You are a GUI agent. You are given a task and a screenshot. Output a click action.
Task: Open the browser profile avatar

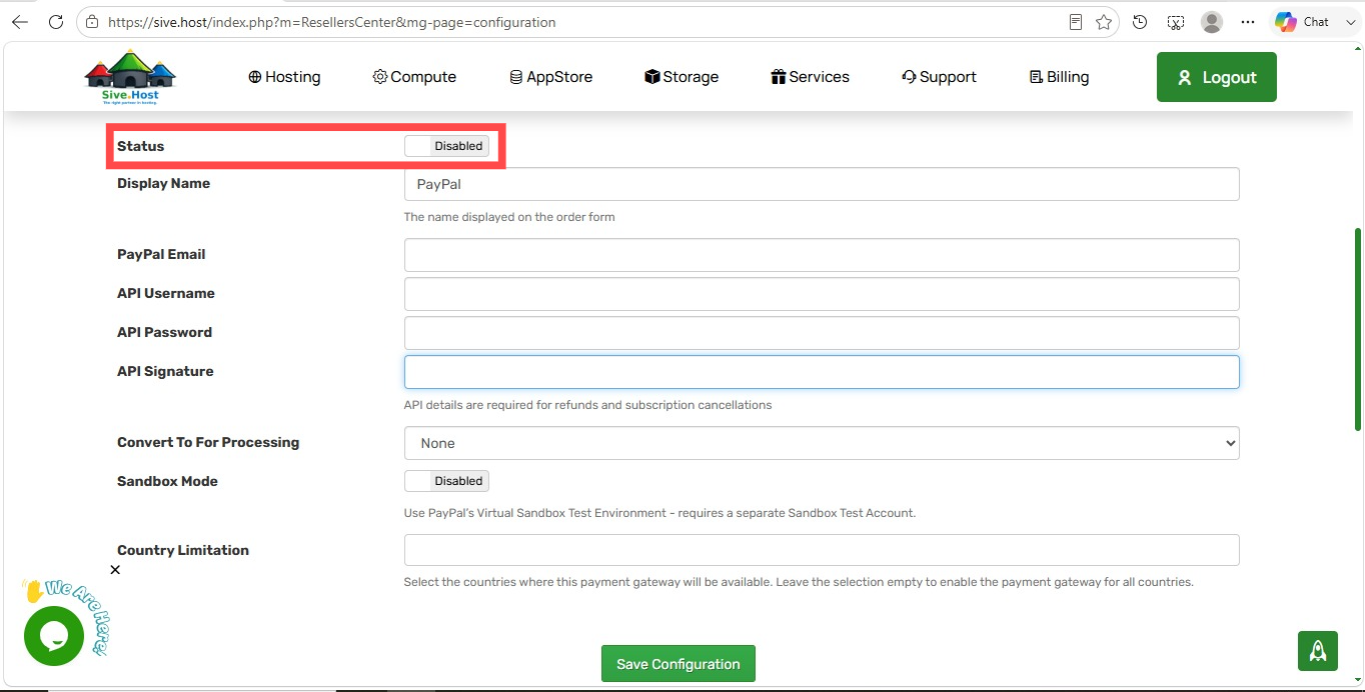point(1212,22)
